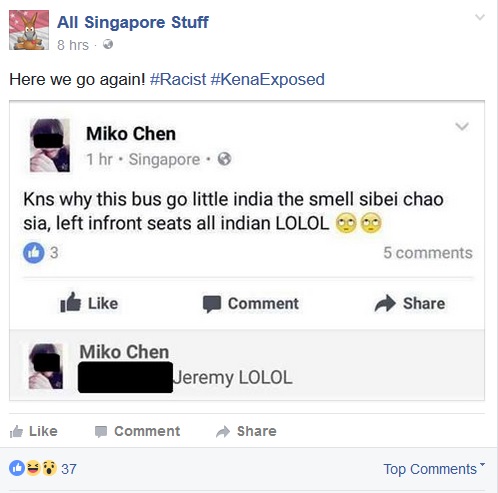Click the blue thumbs-up reaction with 3 likes
Viewport: 498px width, 493px height.
[34, 253]
